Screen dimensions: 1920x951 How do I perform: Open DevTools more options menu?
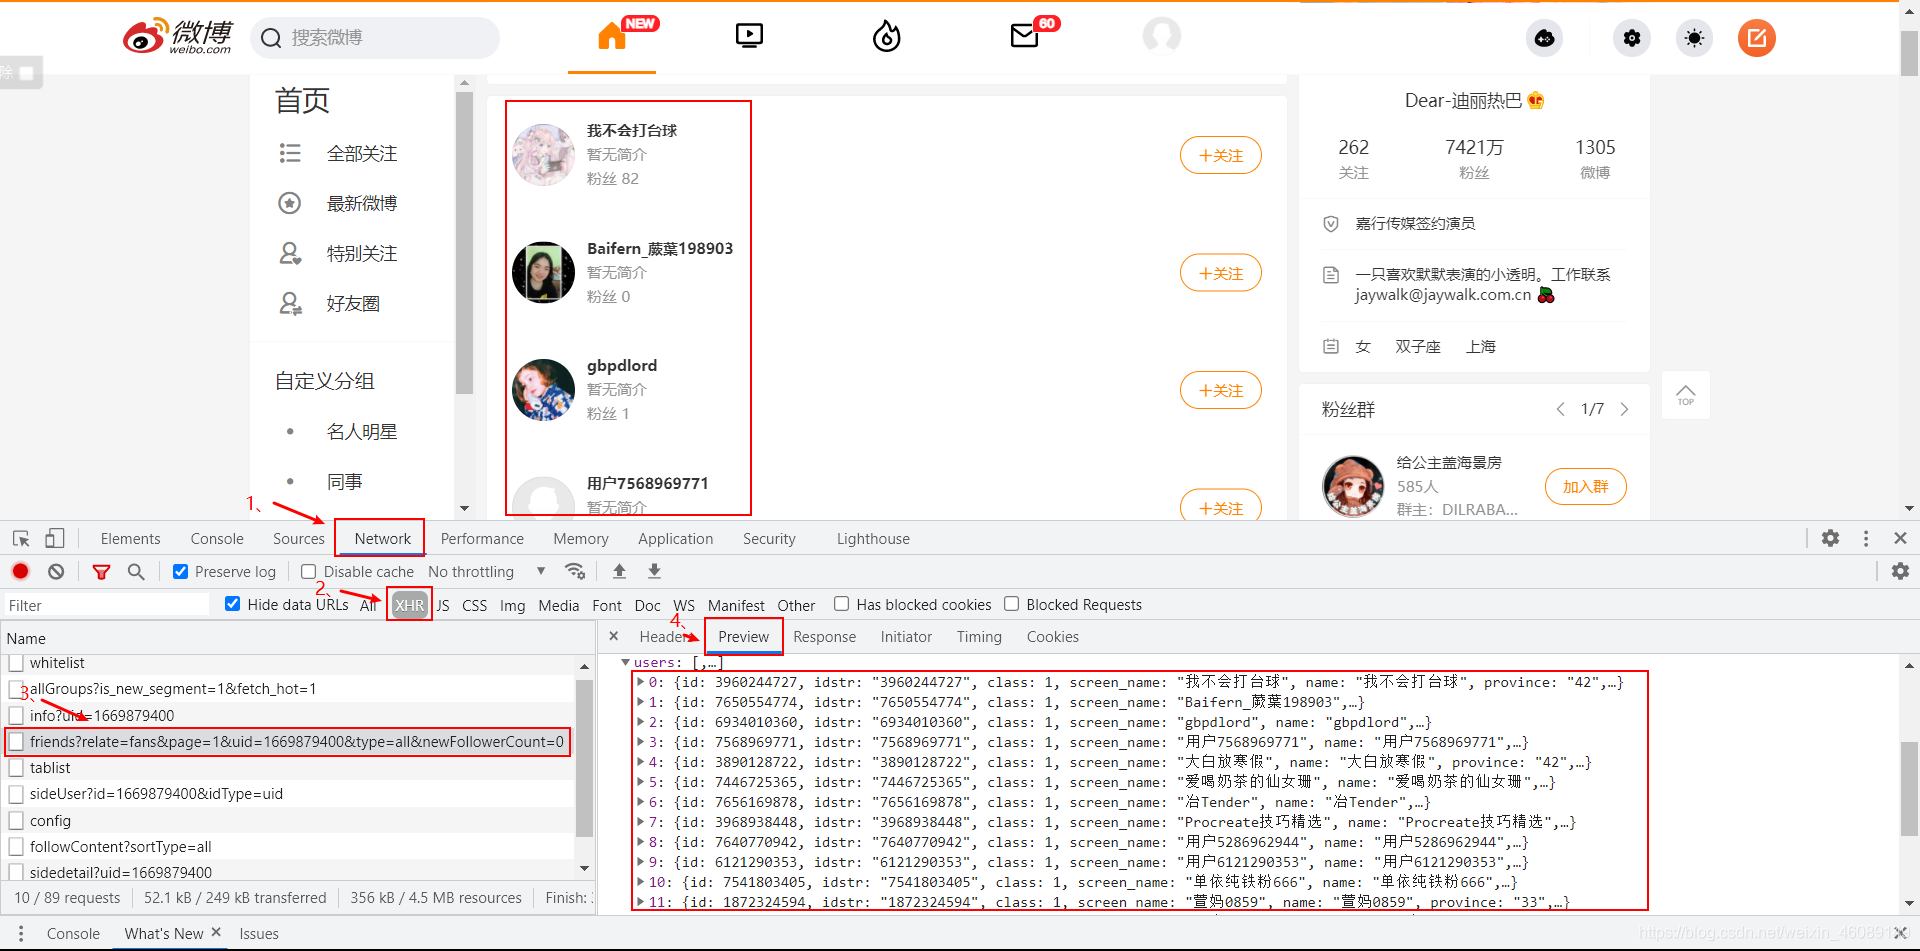click(x=1866, y=538)
